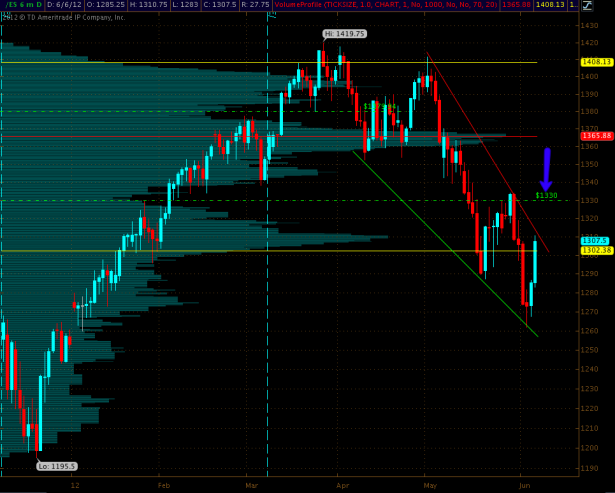Select the yellow value-area-low line at 1302.38
Viewport: 615px width, 493px height.
click(x=269, y=251)
